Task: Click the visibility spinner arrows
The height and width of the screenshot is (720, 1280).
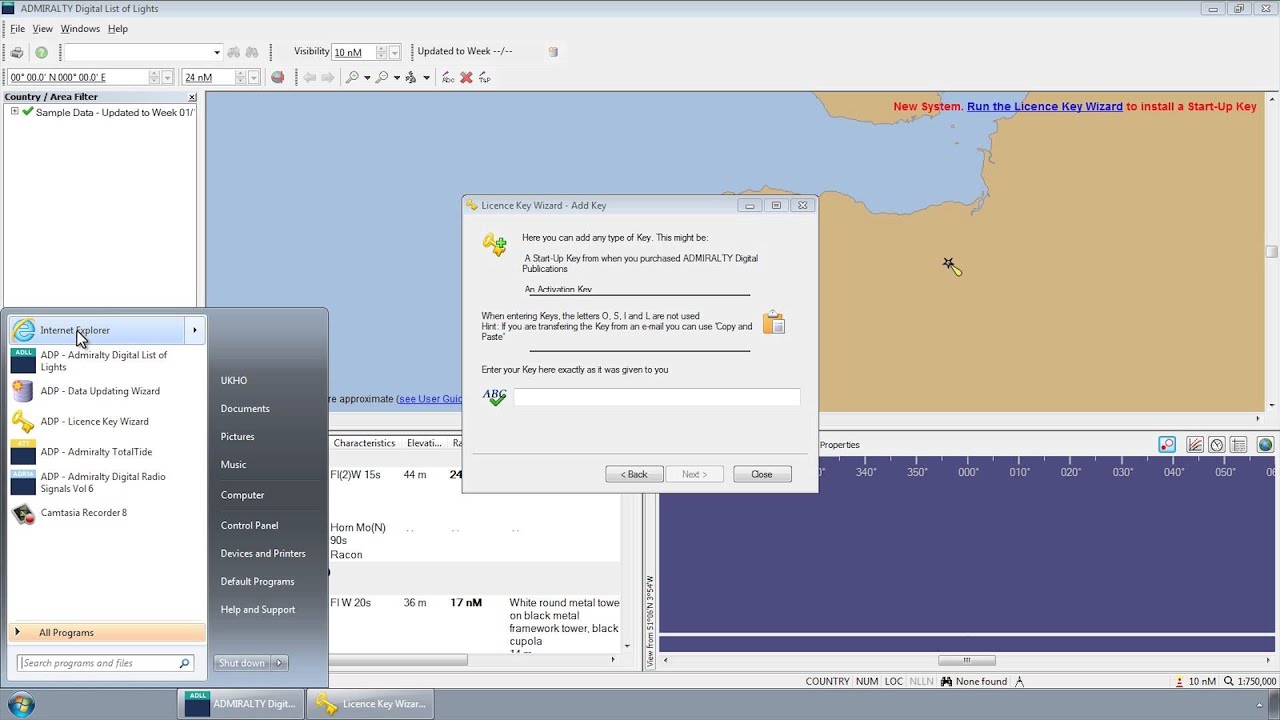Action: click(x=382, y=52)
